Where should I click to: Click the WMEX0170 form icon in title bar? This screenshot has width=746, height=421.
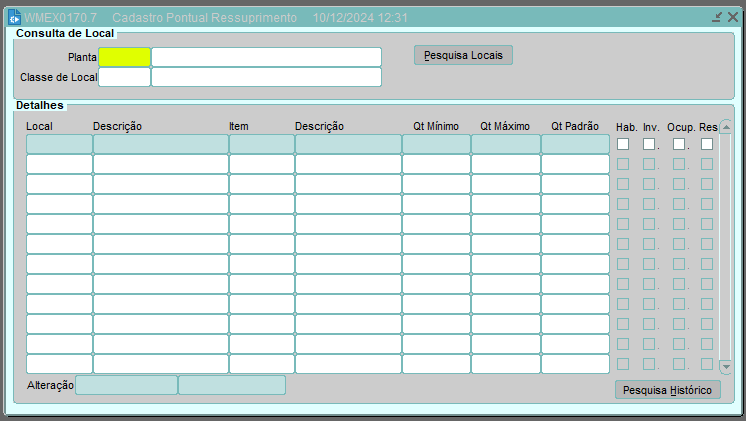tap(15, 18)
